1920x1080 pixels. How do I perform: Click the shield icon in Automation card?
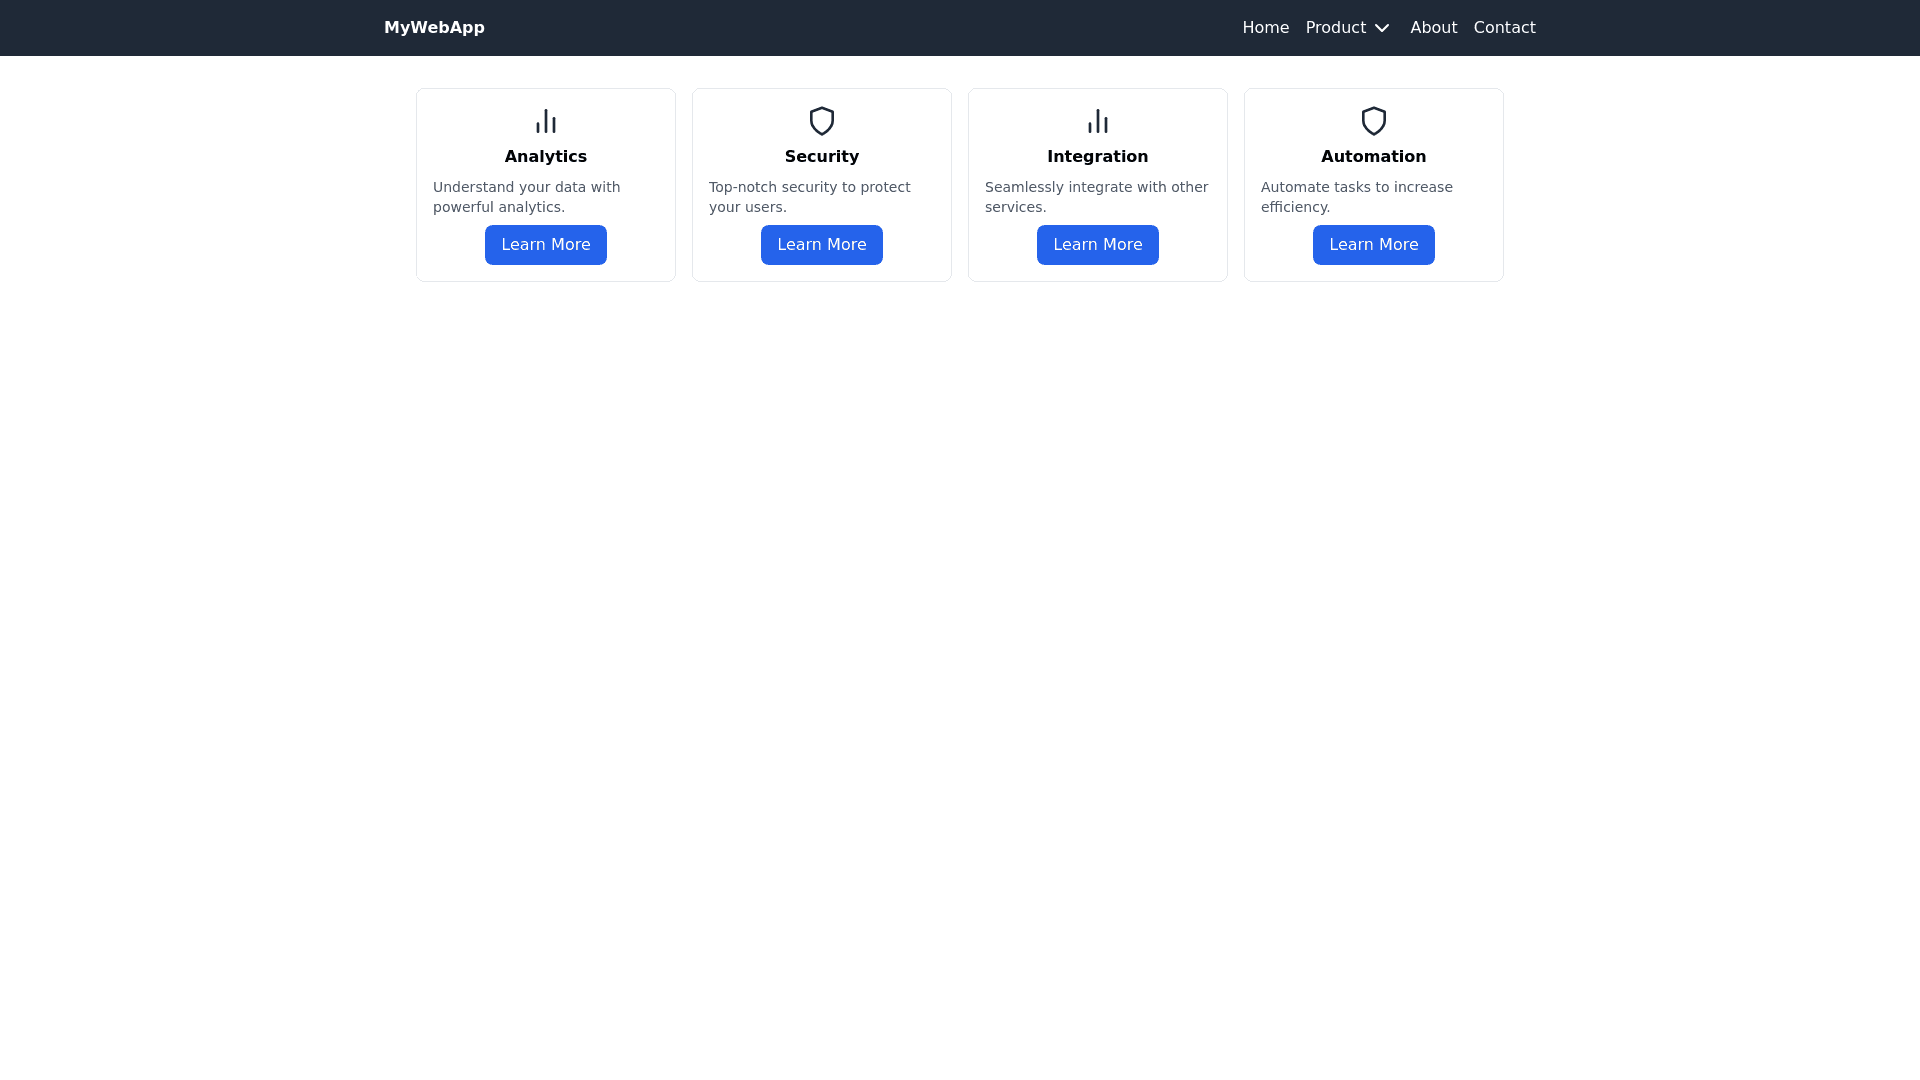coord(1374,121)
